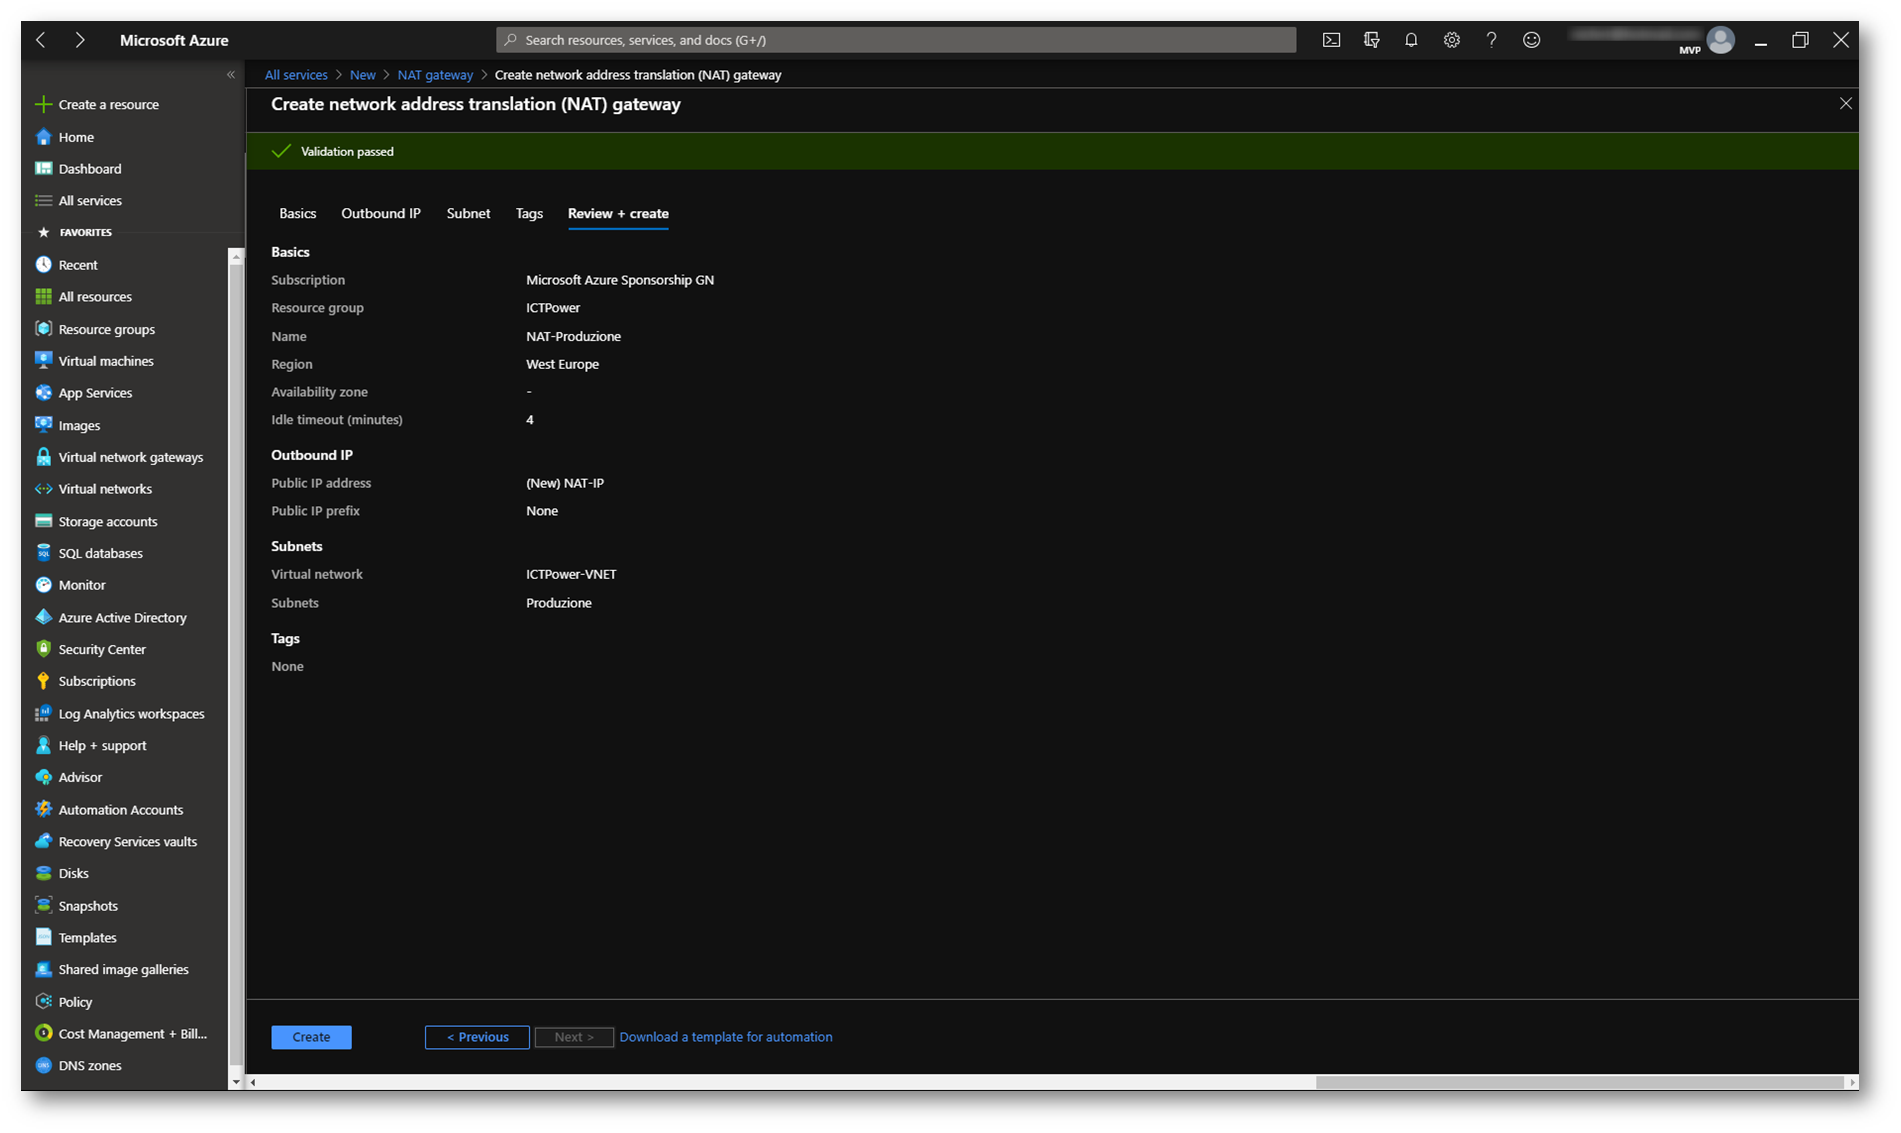This screenshot has height=1133, width=1901.
Task: Open the notifications bell
Action: pyautogui.click(x=1411, y=40)
